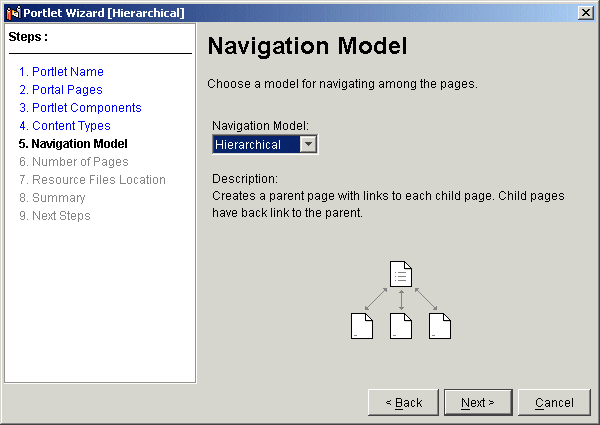Click the 'Description:' label
Screen dimensions: 600x425
click(x=245, y=179)
